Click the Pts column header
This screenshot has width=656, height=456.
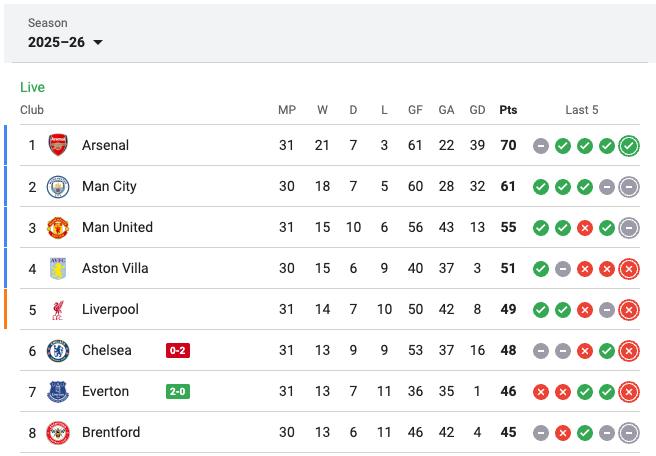click(508, 110)
